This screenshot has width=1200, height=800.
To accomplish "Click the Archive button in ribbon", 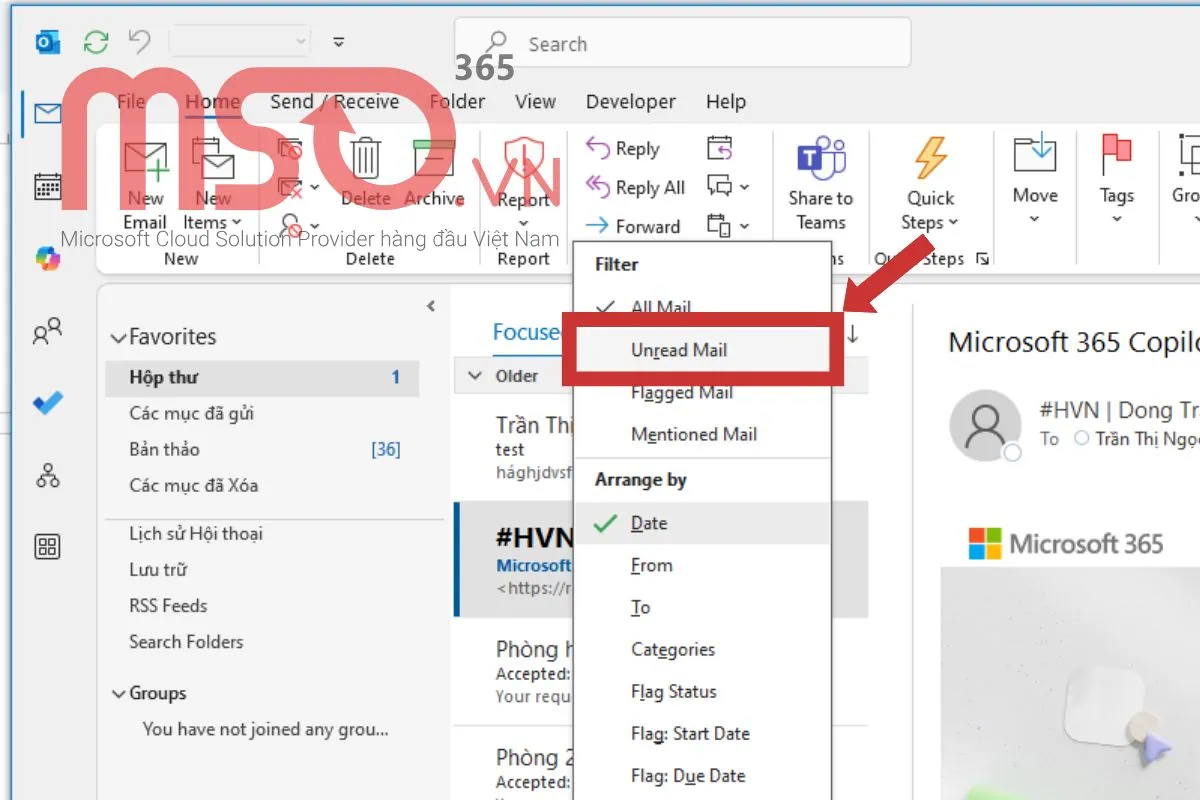I will 434,173.
